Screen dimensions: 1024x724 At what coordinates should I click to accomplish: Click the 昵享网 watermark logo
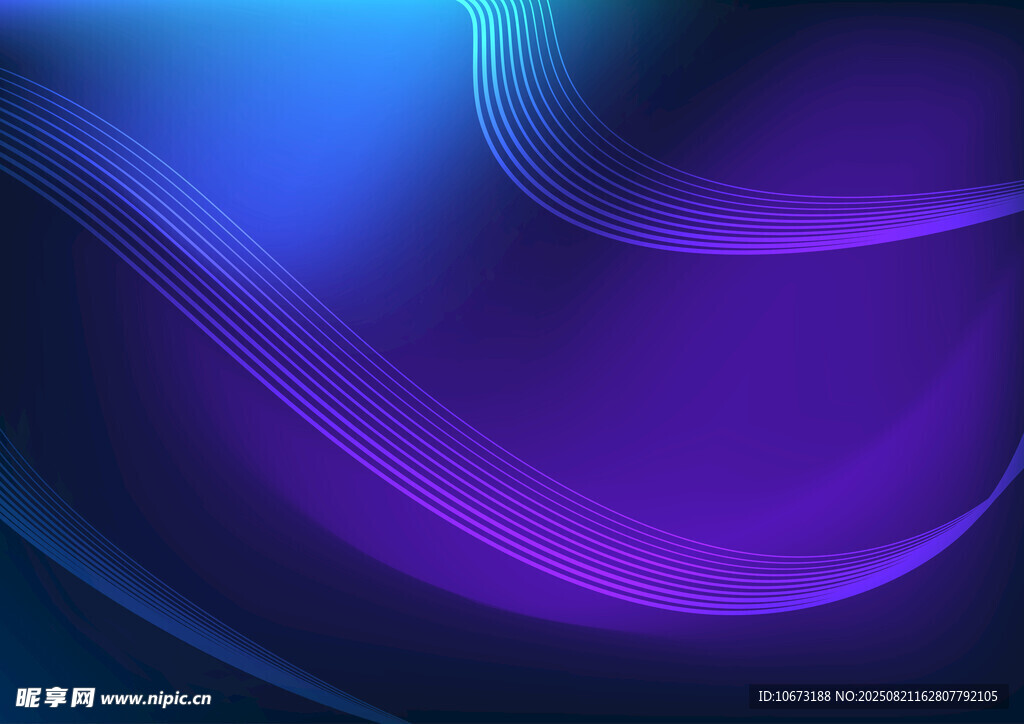point(55,698)
